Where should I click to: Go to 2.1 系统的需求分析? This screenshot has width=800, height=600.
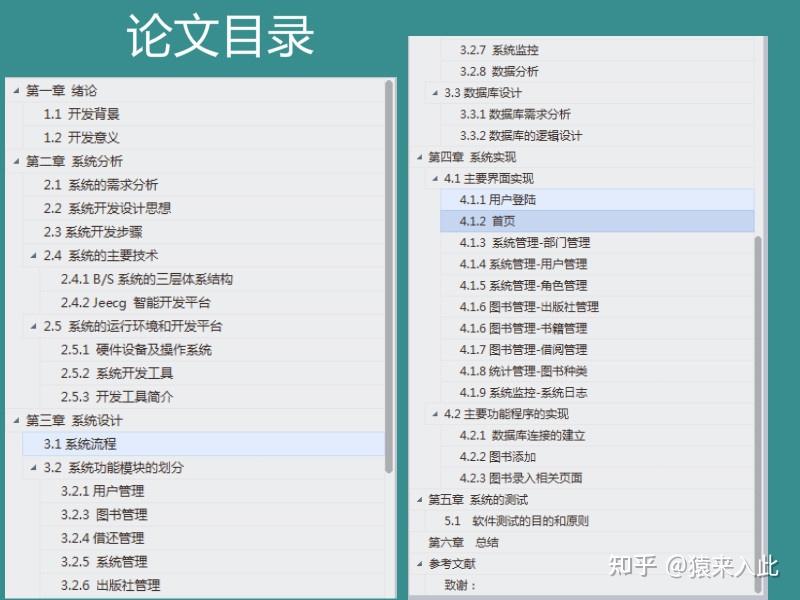point(101,185)
